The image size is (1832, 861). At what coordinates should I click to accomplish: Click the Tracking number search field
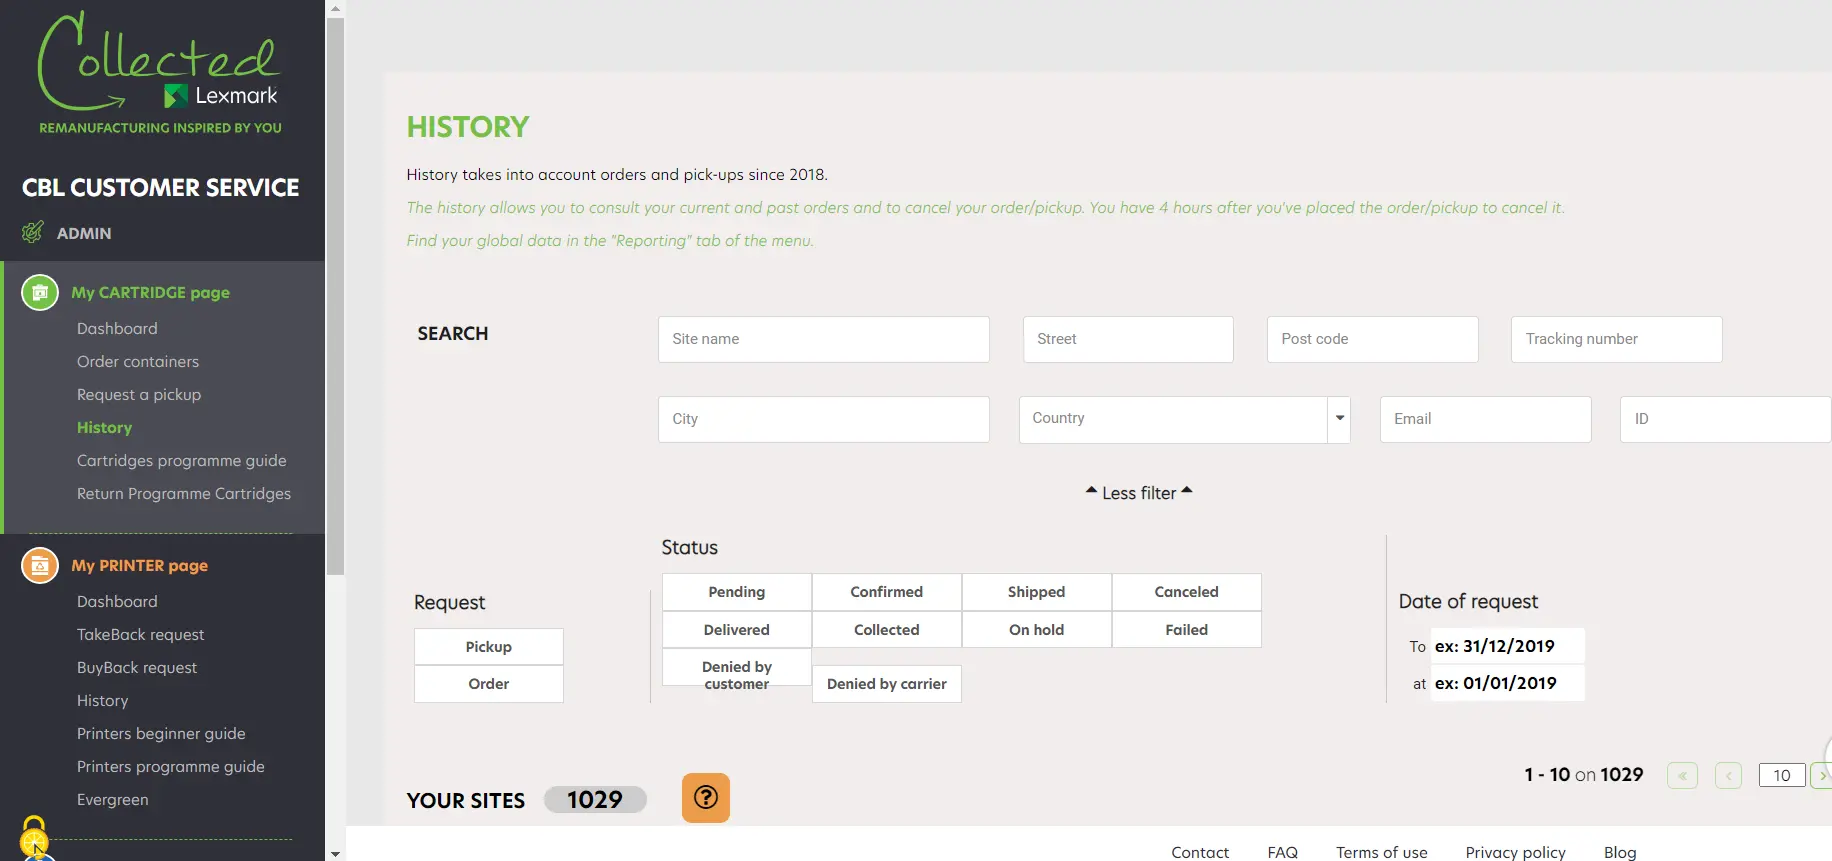1617,339
